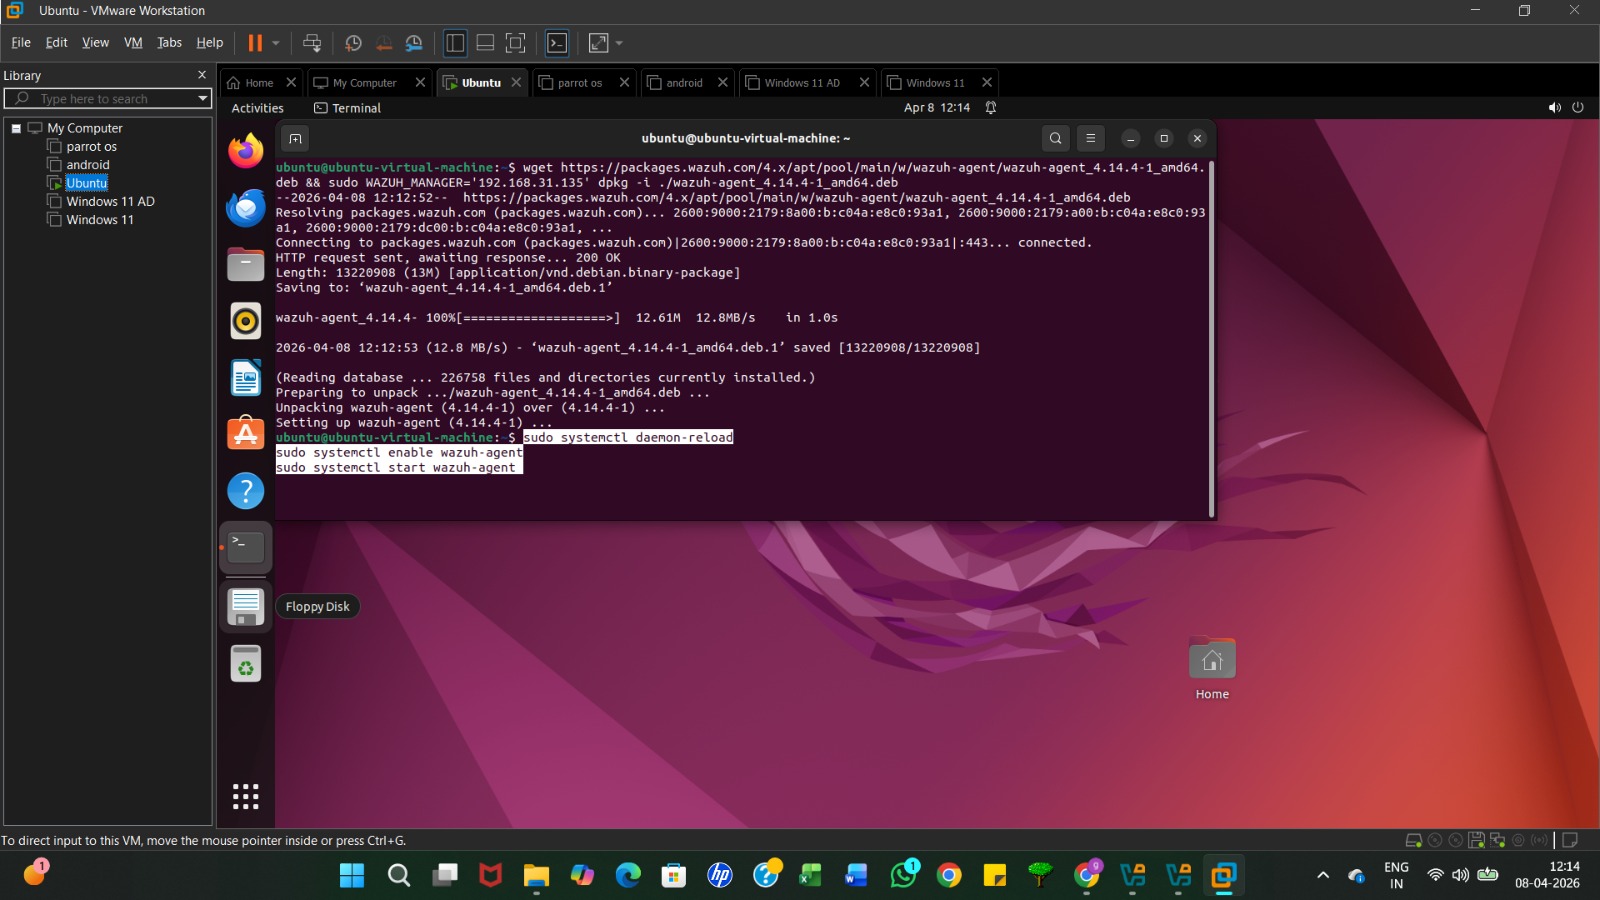This screenshot has height=900, width=1600.
Task: Open the File menu
Action: click(x=21, y=43)
